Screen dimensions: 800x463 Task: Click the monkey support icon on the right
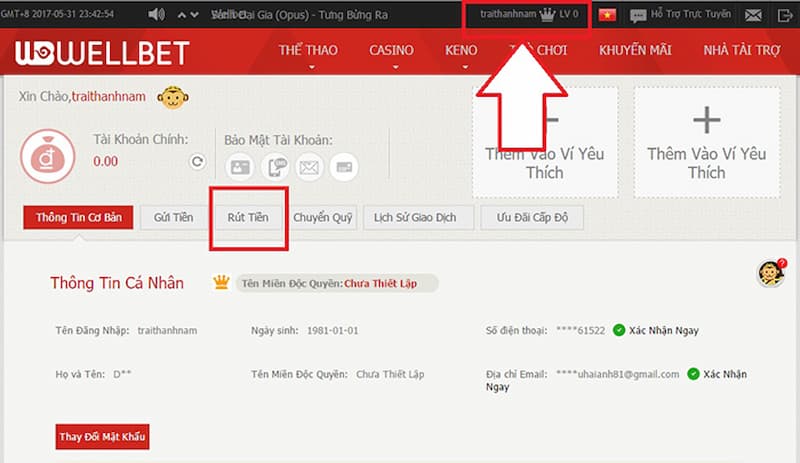tap(770, 274)
